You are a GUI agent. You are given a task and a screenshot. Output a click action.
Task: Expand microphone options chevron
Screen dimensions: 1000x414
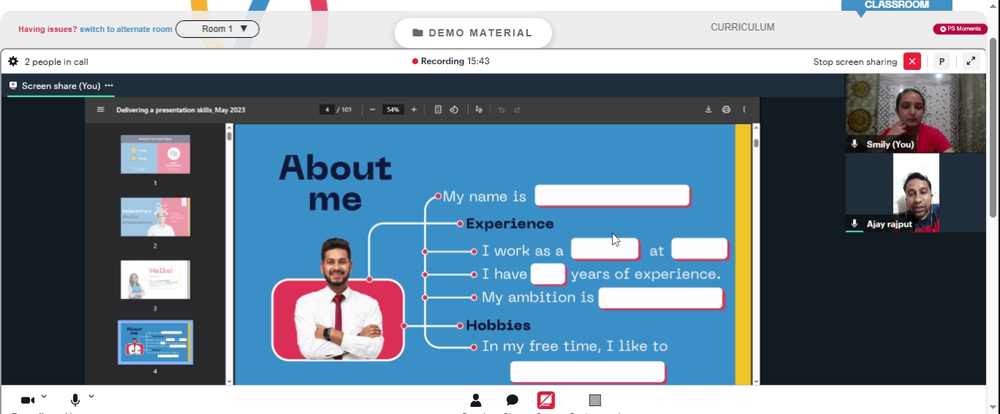click(x=91, y=396)
